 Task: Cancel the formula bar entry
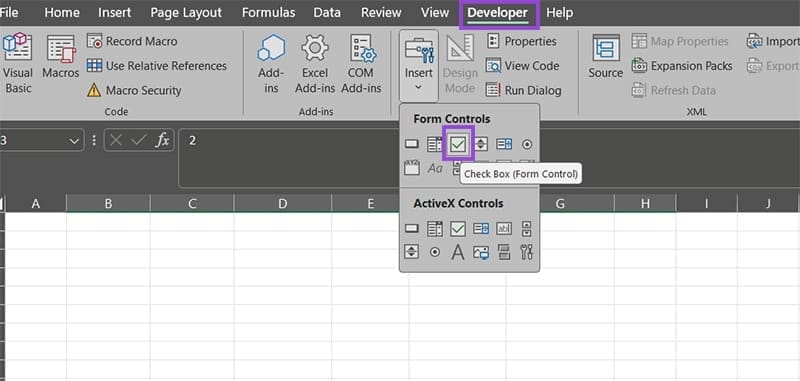pyautogui.click(x=116, y=141)
